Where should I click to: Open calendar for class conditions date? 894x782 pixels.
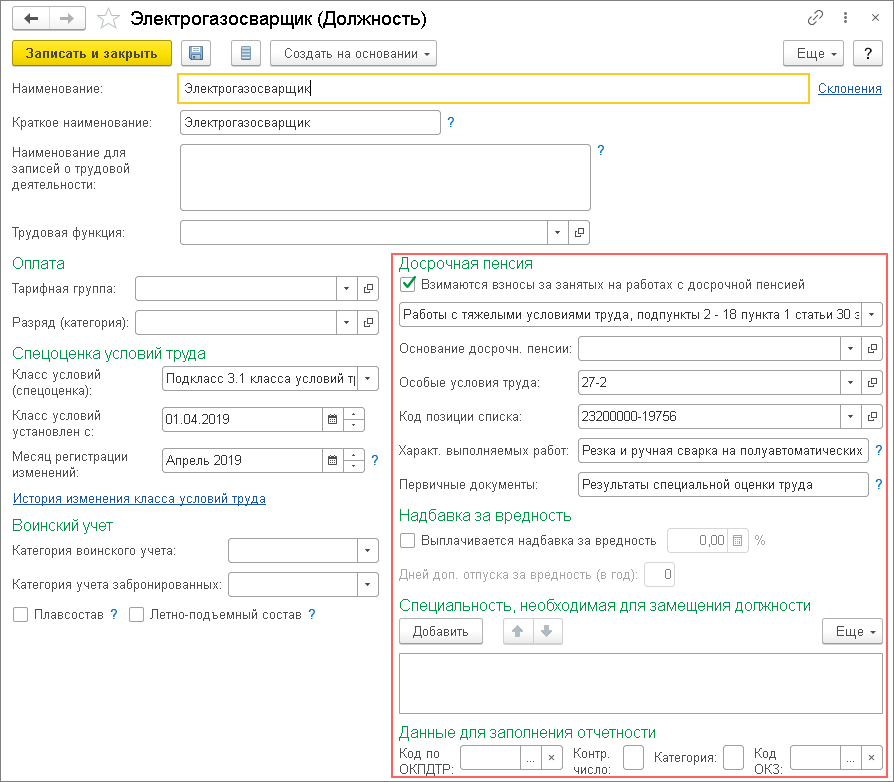point(332,419)
